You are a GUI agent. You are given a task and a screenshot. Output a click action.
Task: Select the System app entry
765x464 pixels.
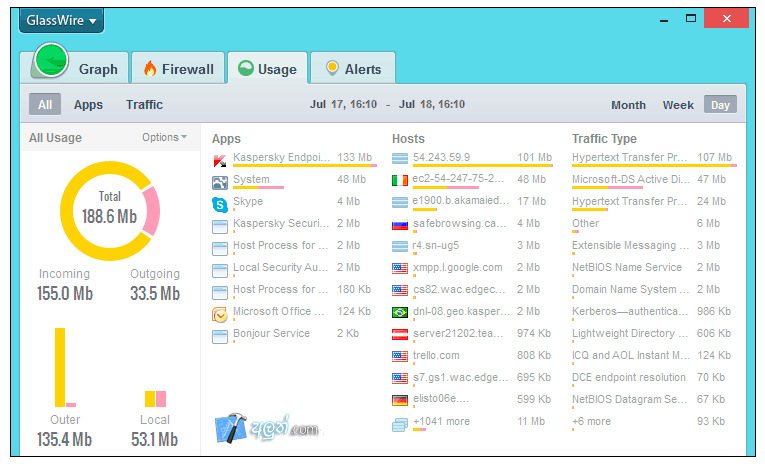295,181
